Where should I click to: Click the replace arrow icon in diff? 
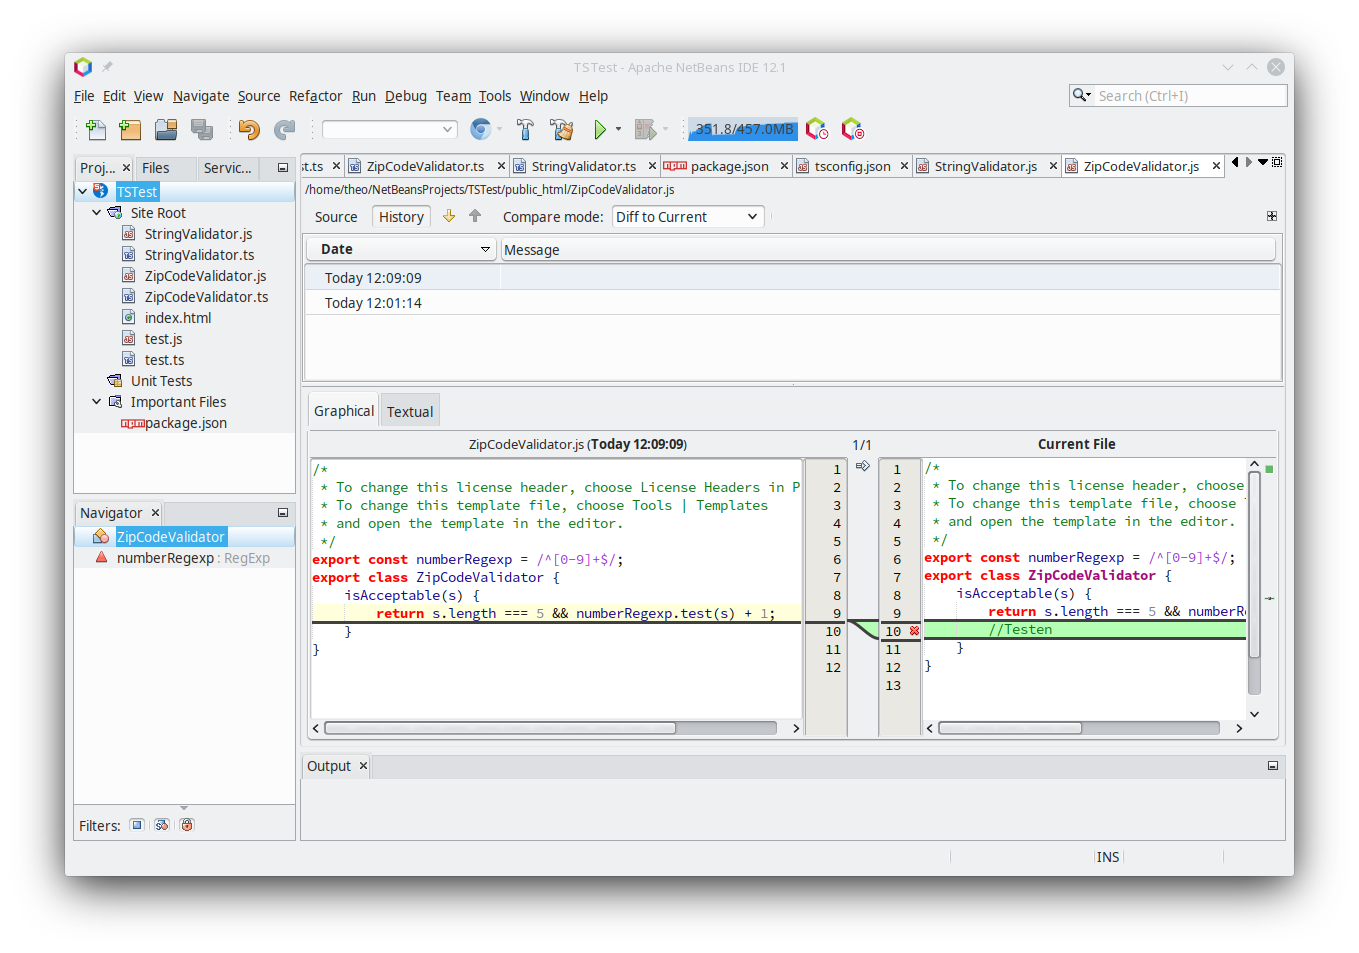(x=863, y=466)
